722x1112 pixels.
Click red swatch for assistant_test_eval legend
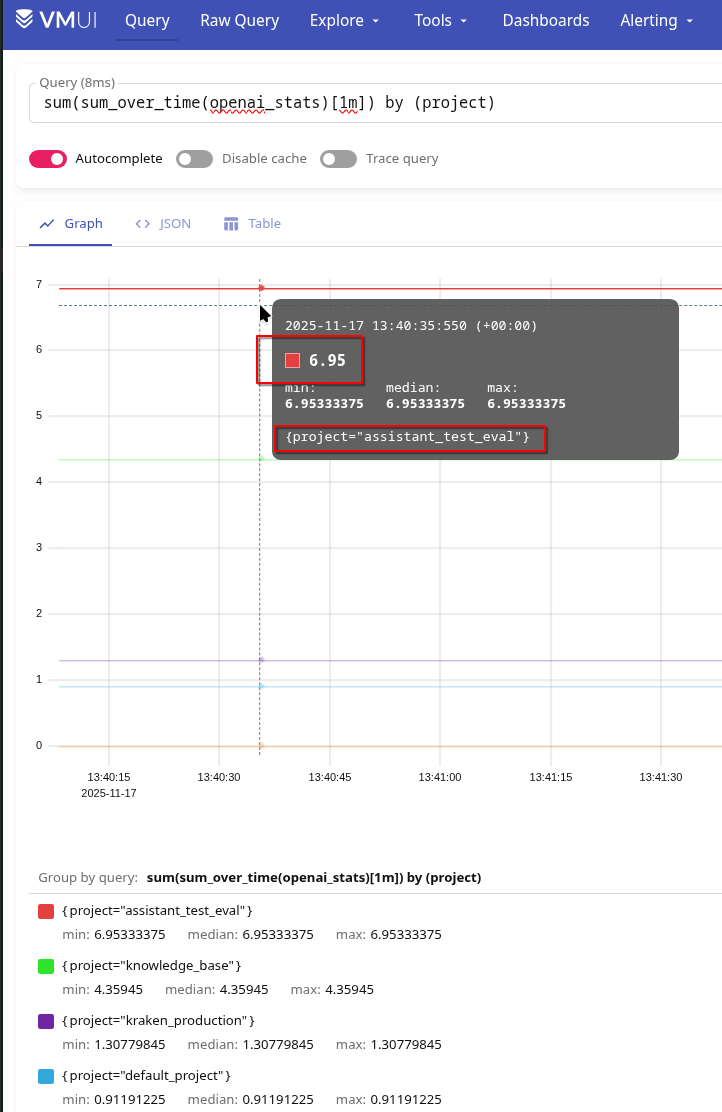point(46,911)
